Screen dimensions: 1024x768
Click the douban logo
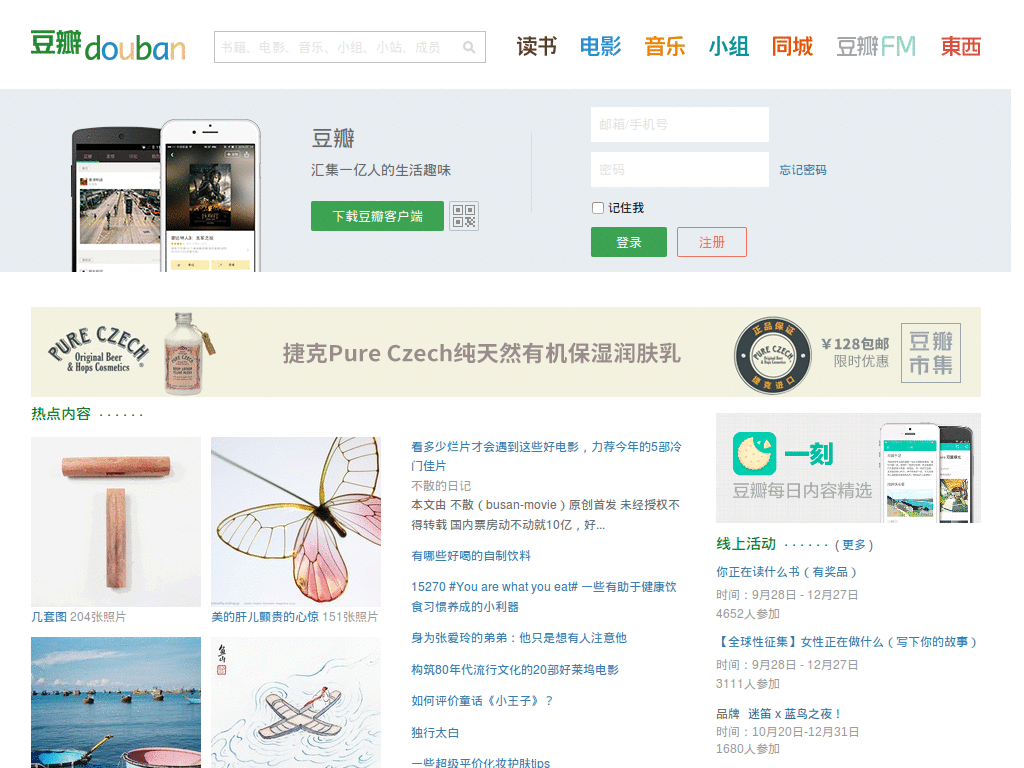108,46
